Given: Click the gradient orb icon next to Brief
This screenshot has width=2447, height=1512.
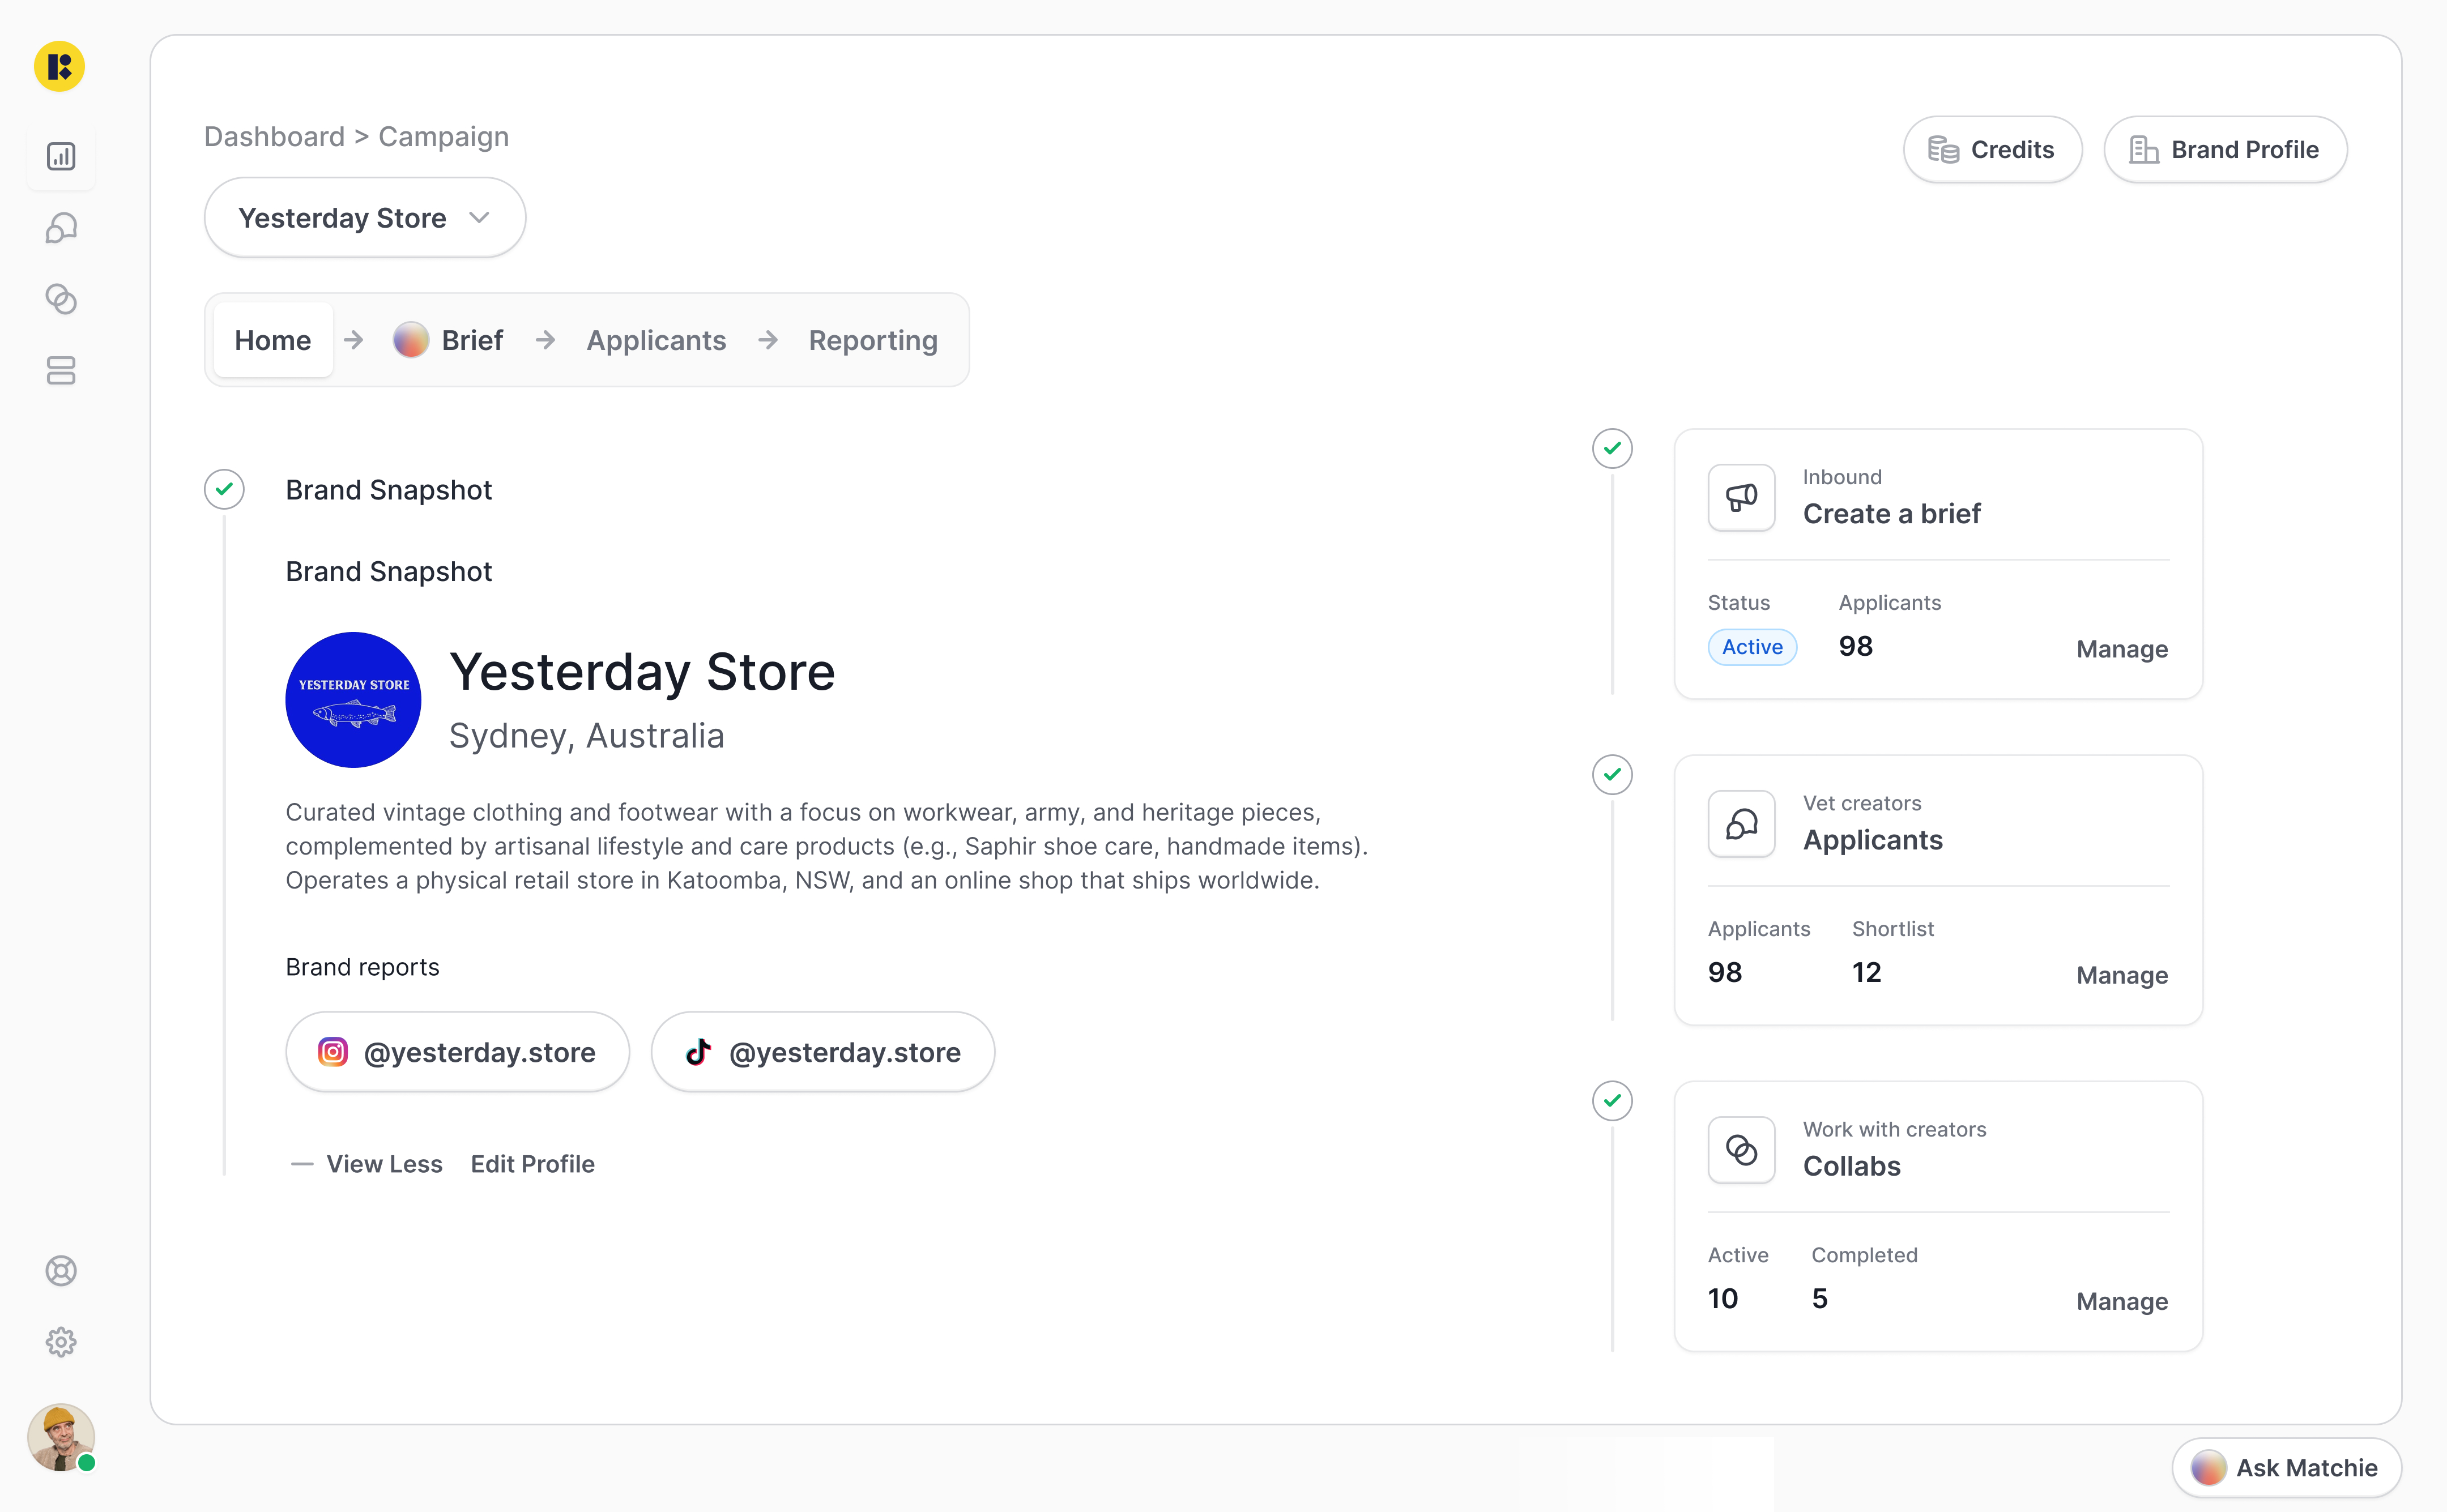Looking at the screenshot, I should 411,340.
